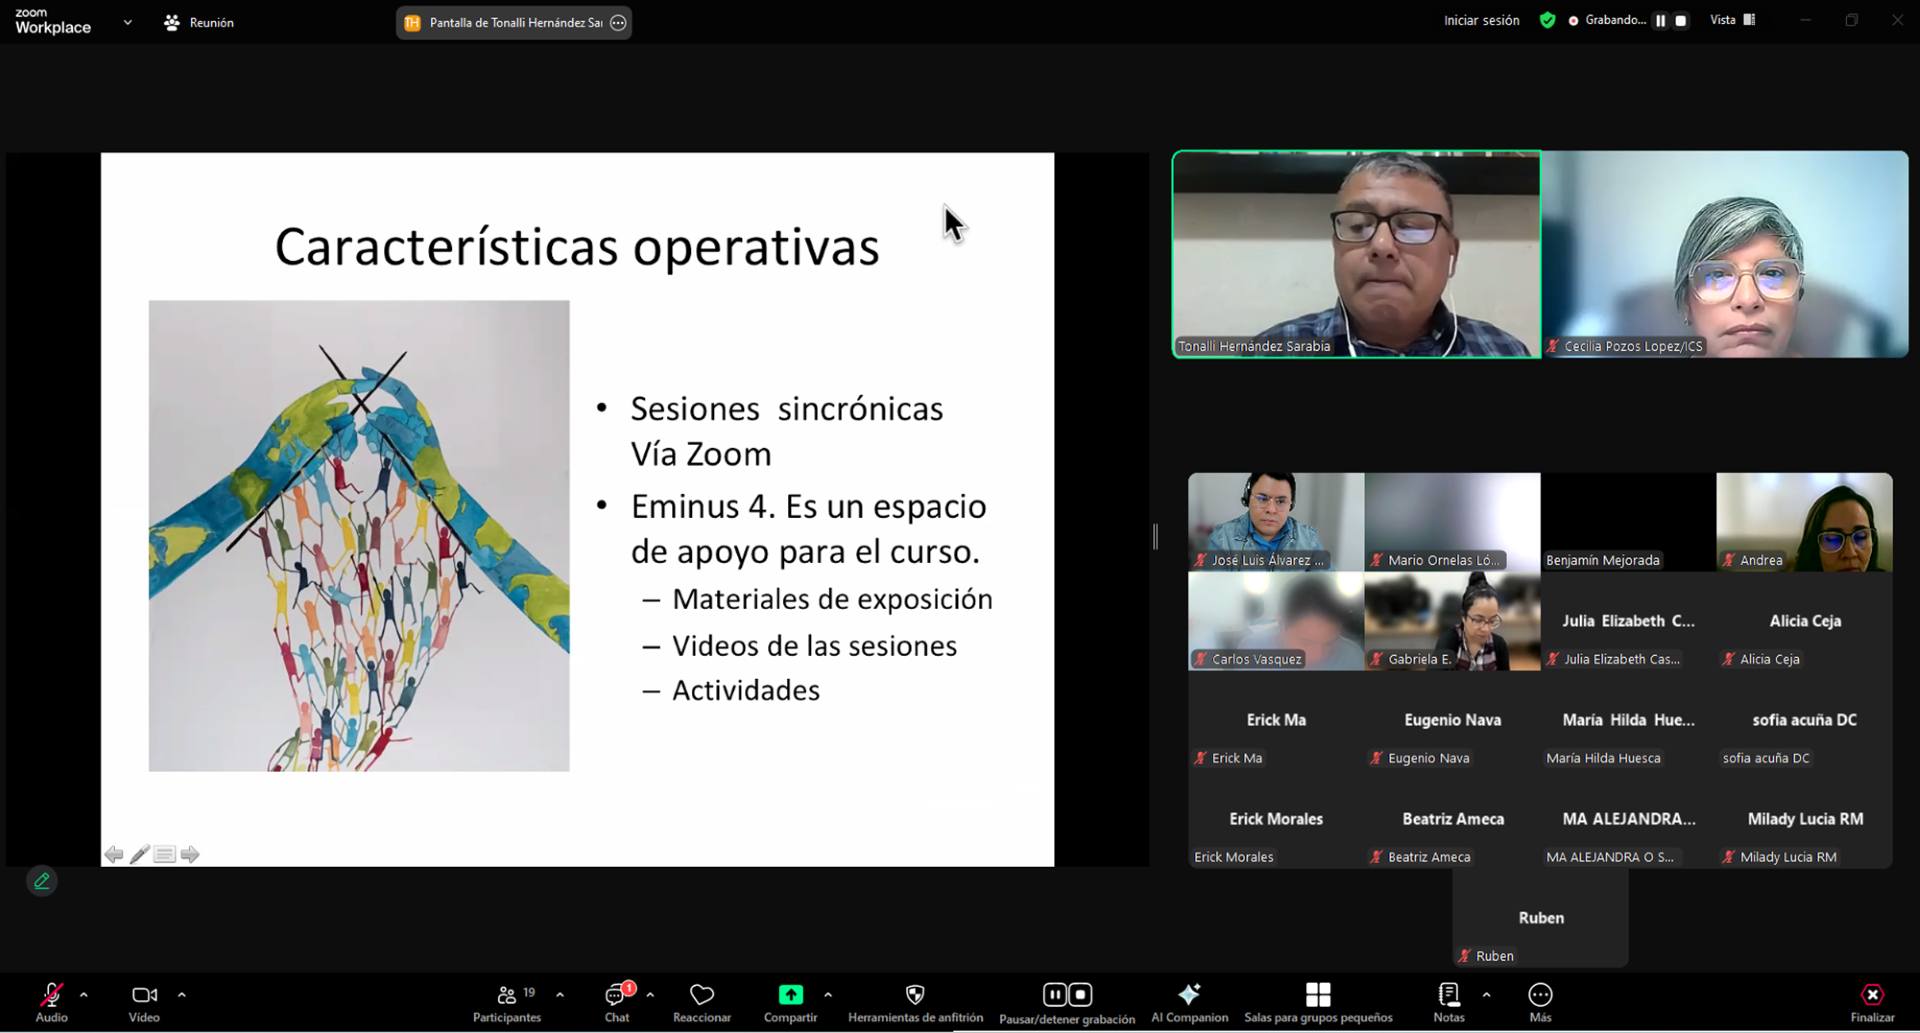Open the Audio options chevron
Viewport: 1920px width, 1033px height.
click(84, 995)
